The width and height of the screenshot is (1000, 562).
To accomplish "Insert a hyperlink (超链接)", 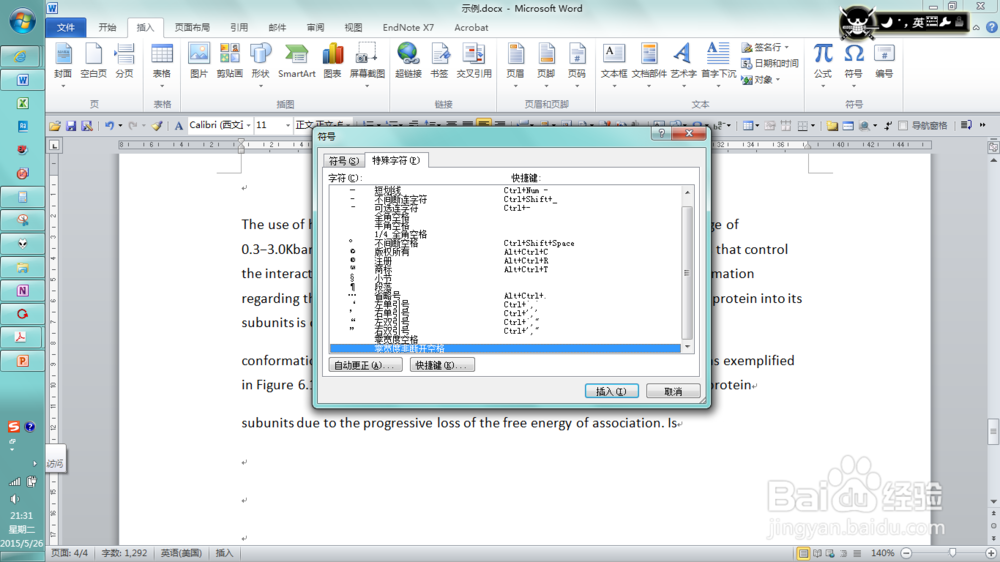I will (x=408, y=62).
